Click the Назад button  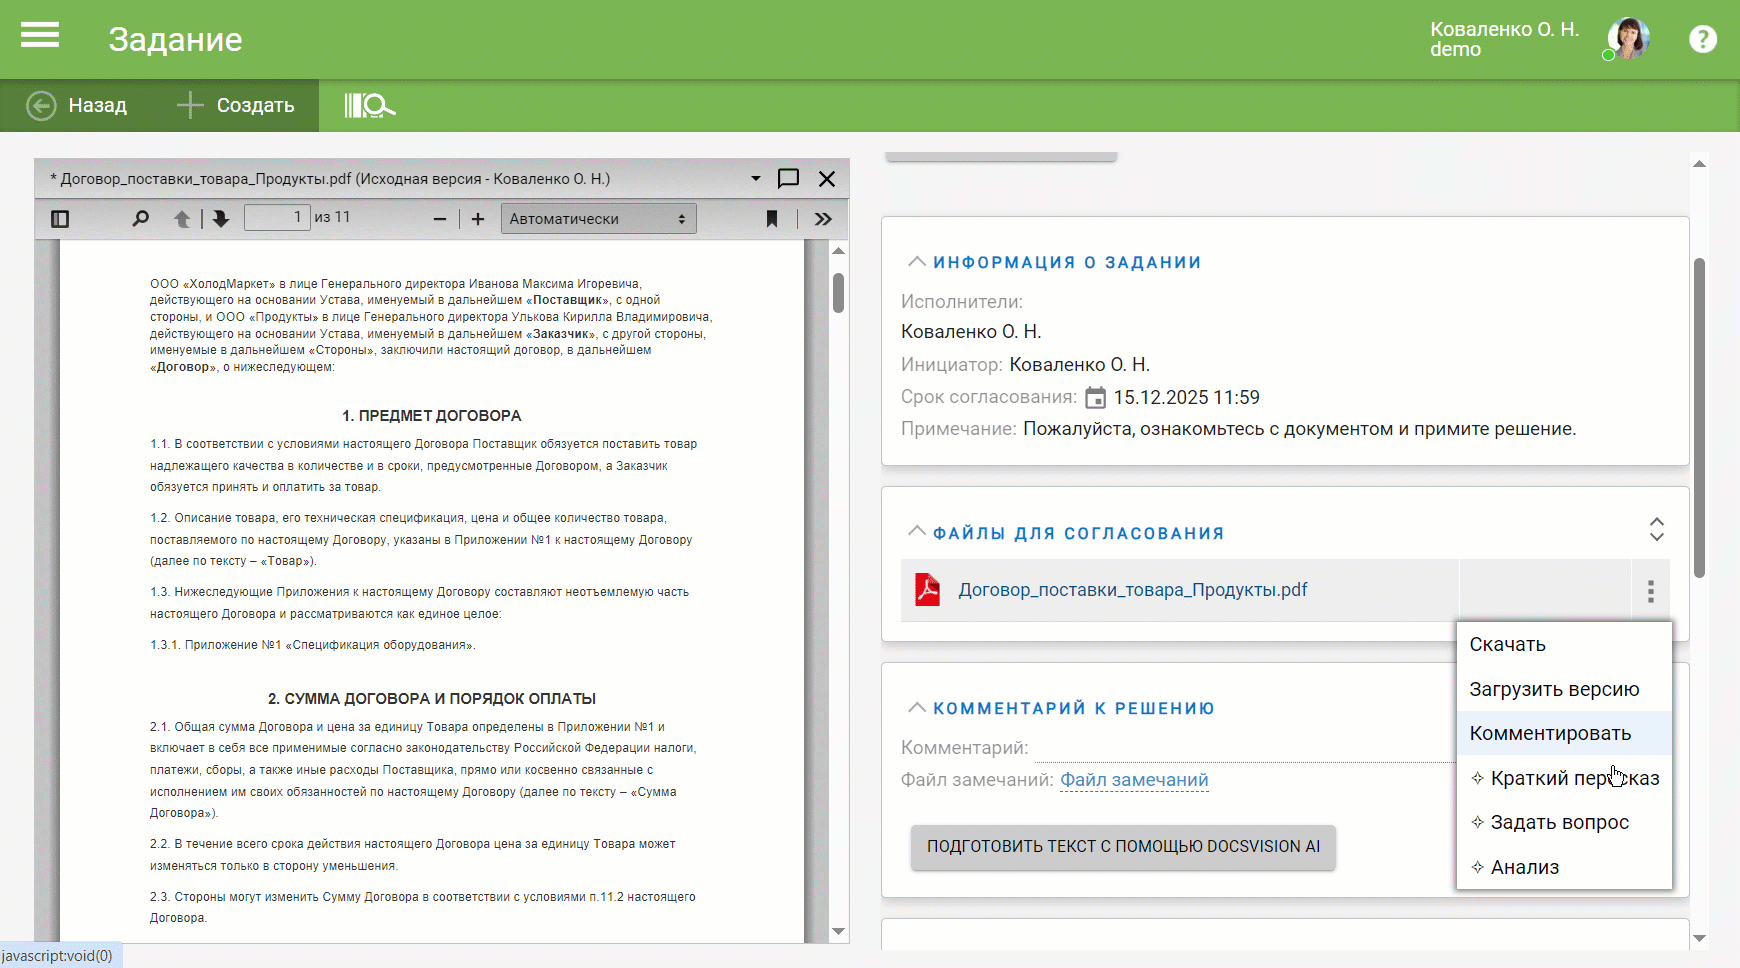[78, 105]
